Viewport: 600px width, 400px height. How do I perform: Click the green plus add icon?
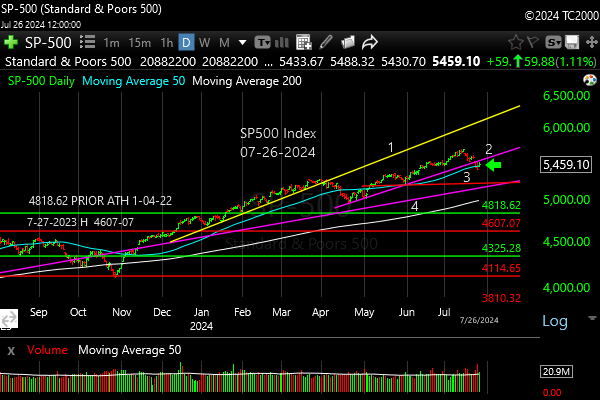pyautogui.click(x=11, y=42)
